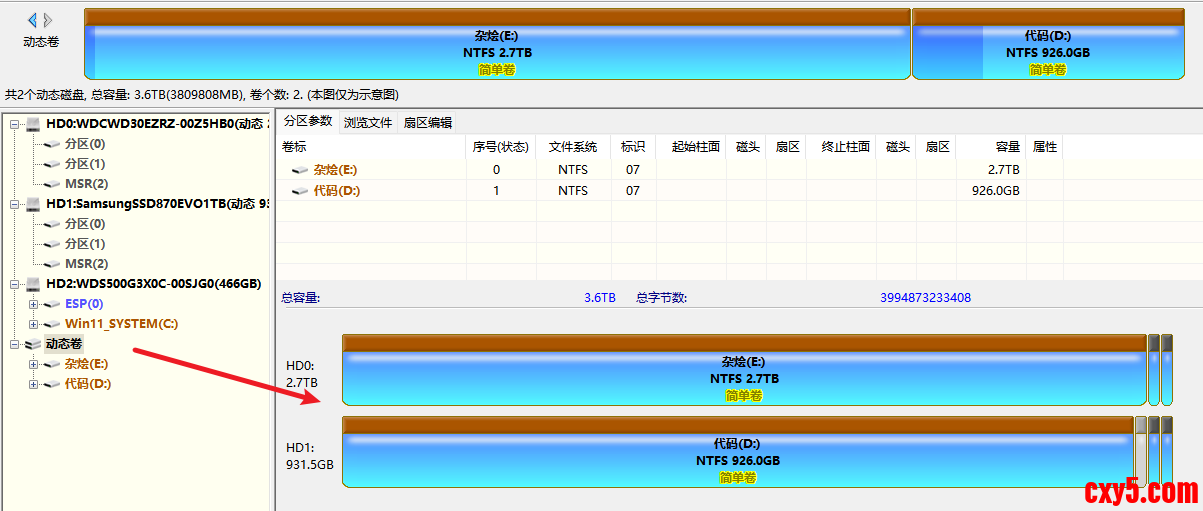
Task: Click the hard disk icon beside HD2:WDS500G3X0C
Action: (33, 284)
